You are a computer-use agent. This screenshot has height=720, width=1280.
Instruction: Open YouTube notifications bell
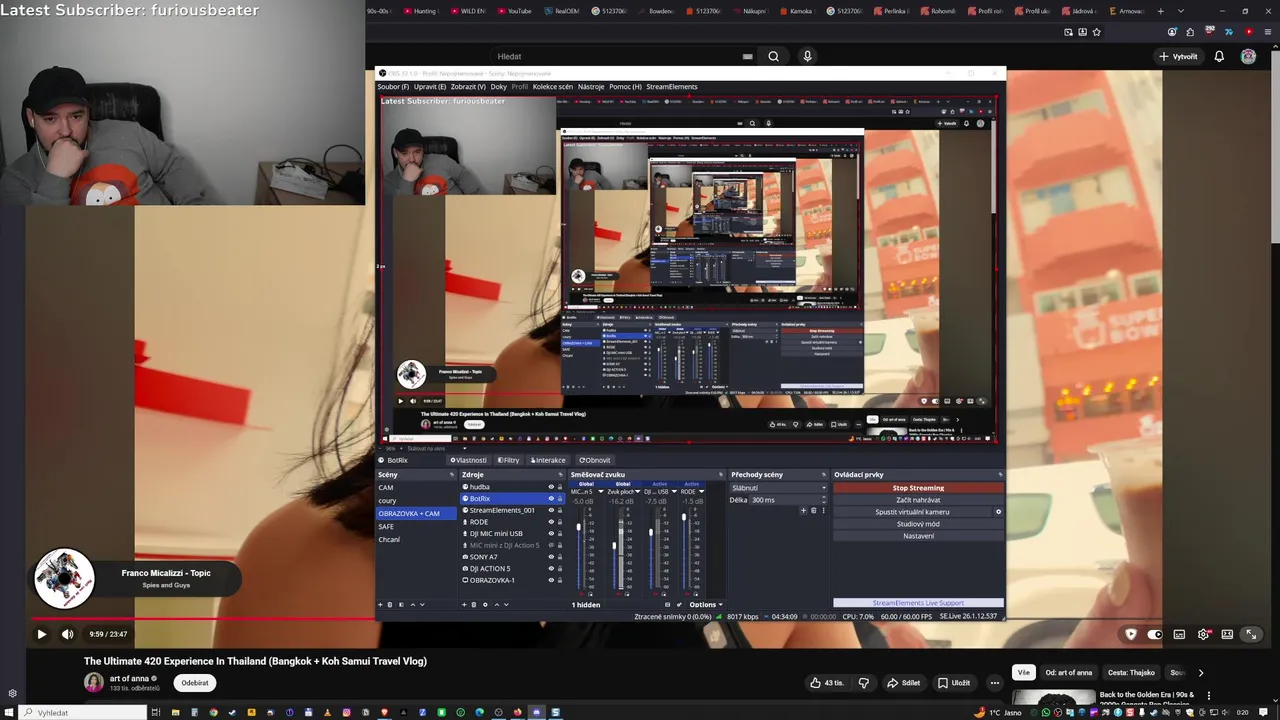click(x=1219, y=56)
